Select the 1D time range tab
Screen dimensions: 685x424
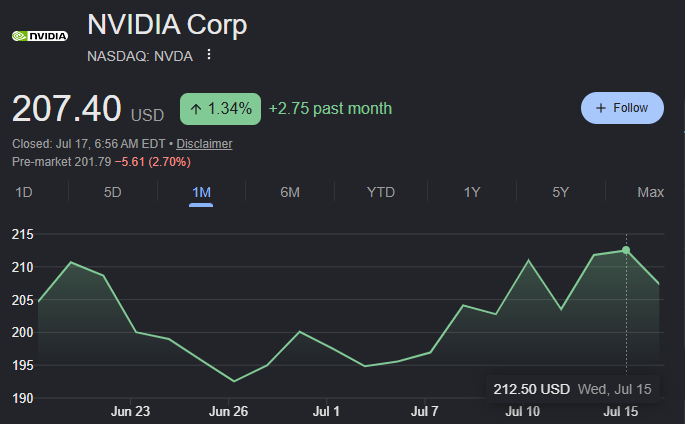(x=24, y=192)
